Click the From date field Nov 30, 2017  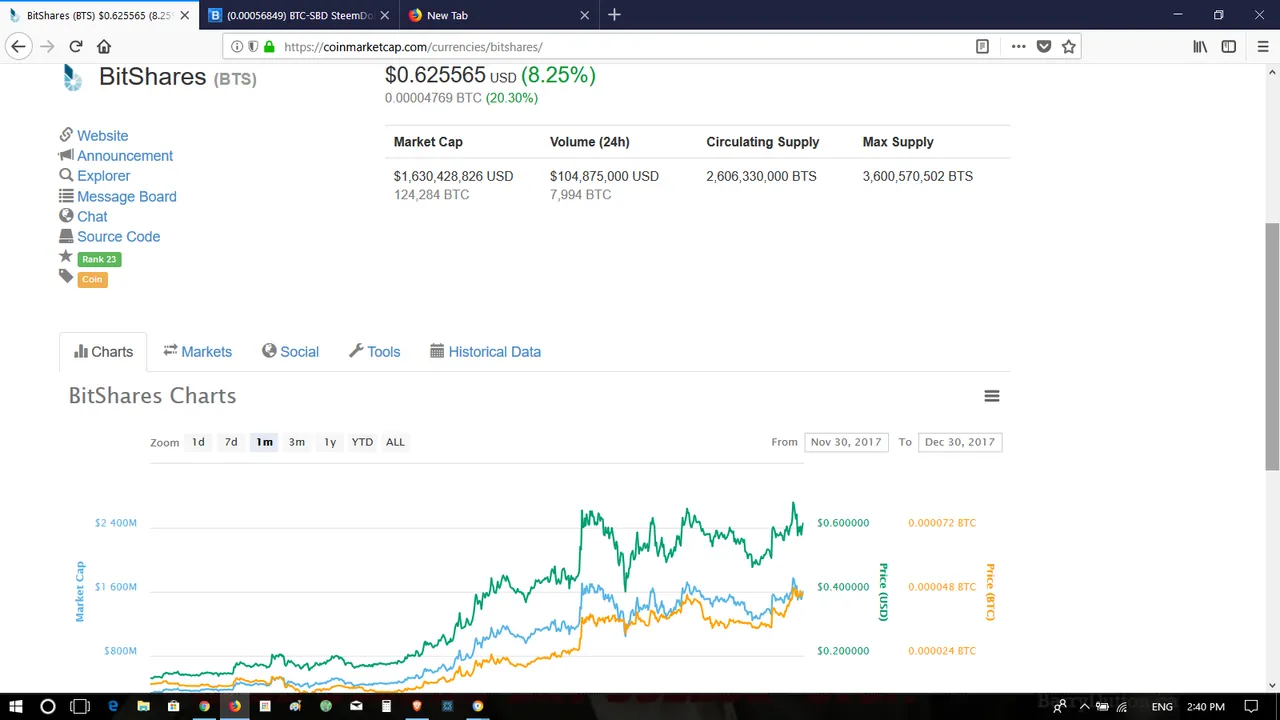coord(846,442)
